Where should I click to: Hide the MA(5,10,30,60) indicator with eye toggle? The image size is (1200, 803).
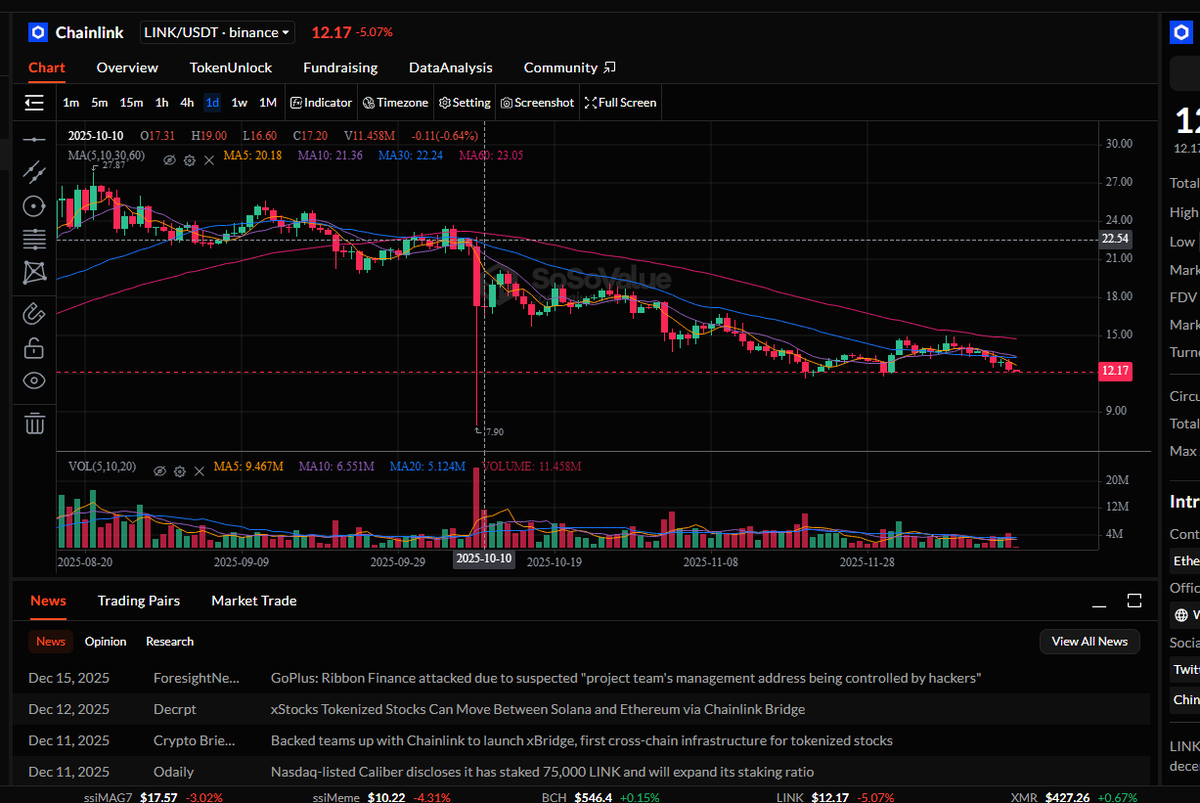(x=169, y=159)
